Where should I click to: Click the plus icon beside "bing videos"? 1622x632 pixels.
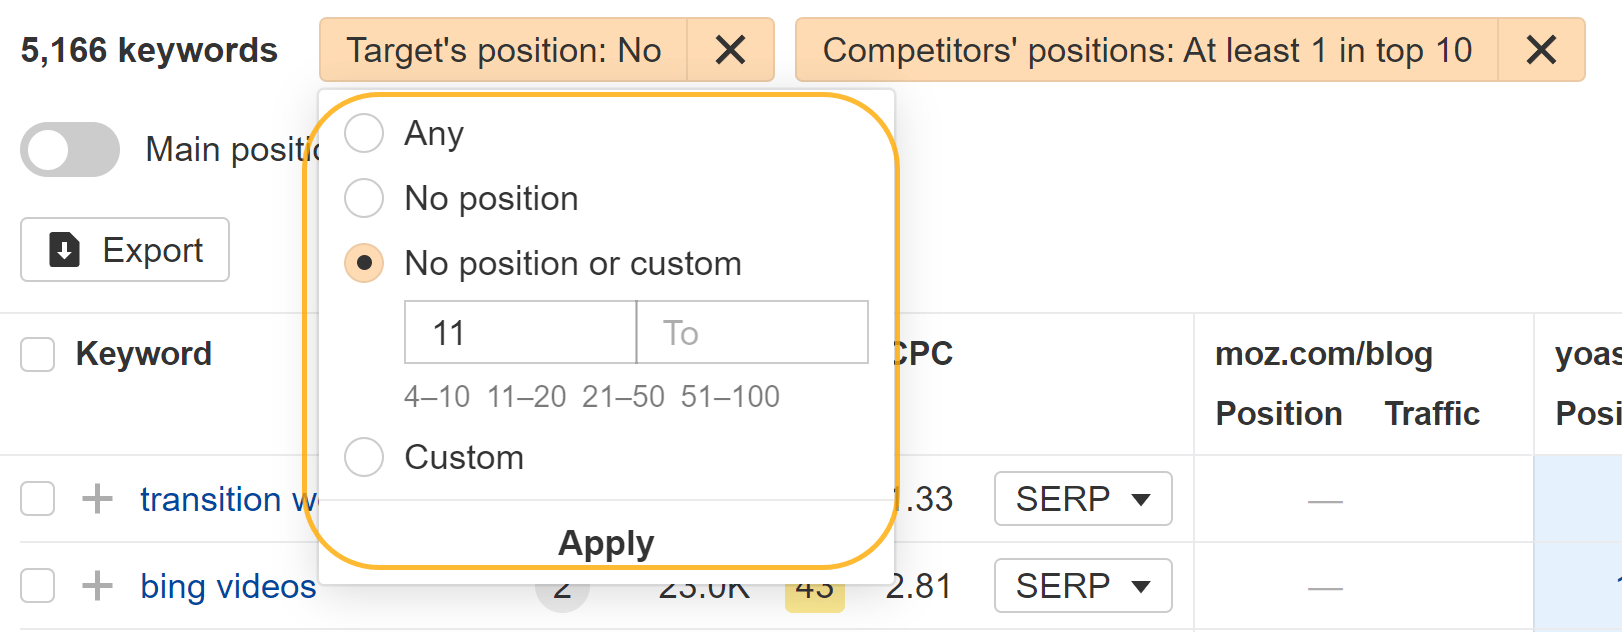tap(97, 586)
